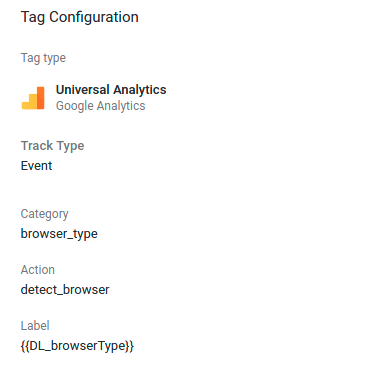Select the Action field label
The width and height of the screenshot is (387, 370).
click(x=38, y=270)
